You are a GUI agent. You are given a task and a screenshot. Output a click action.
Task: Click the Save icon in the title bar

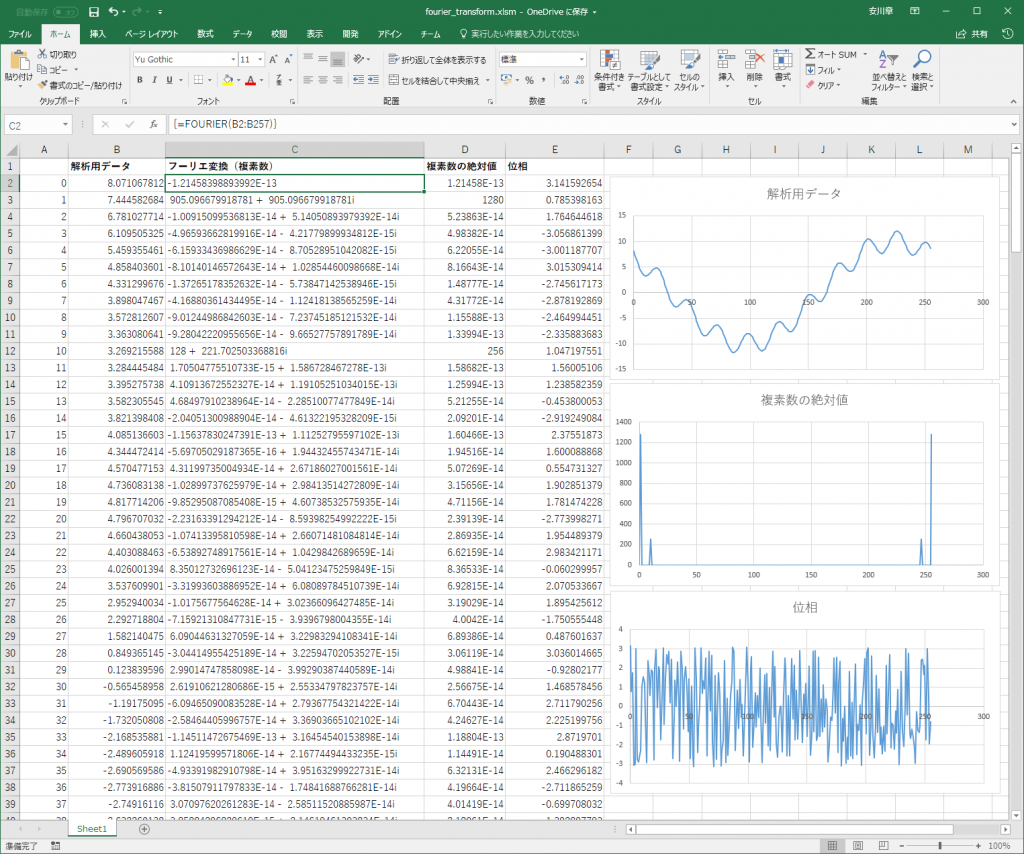pyautogui.click(x=94, y=12)
